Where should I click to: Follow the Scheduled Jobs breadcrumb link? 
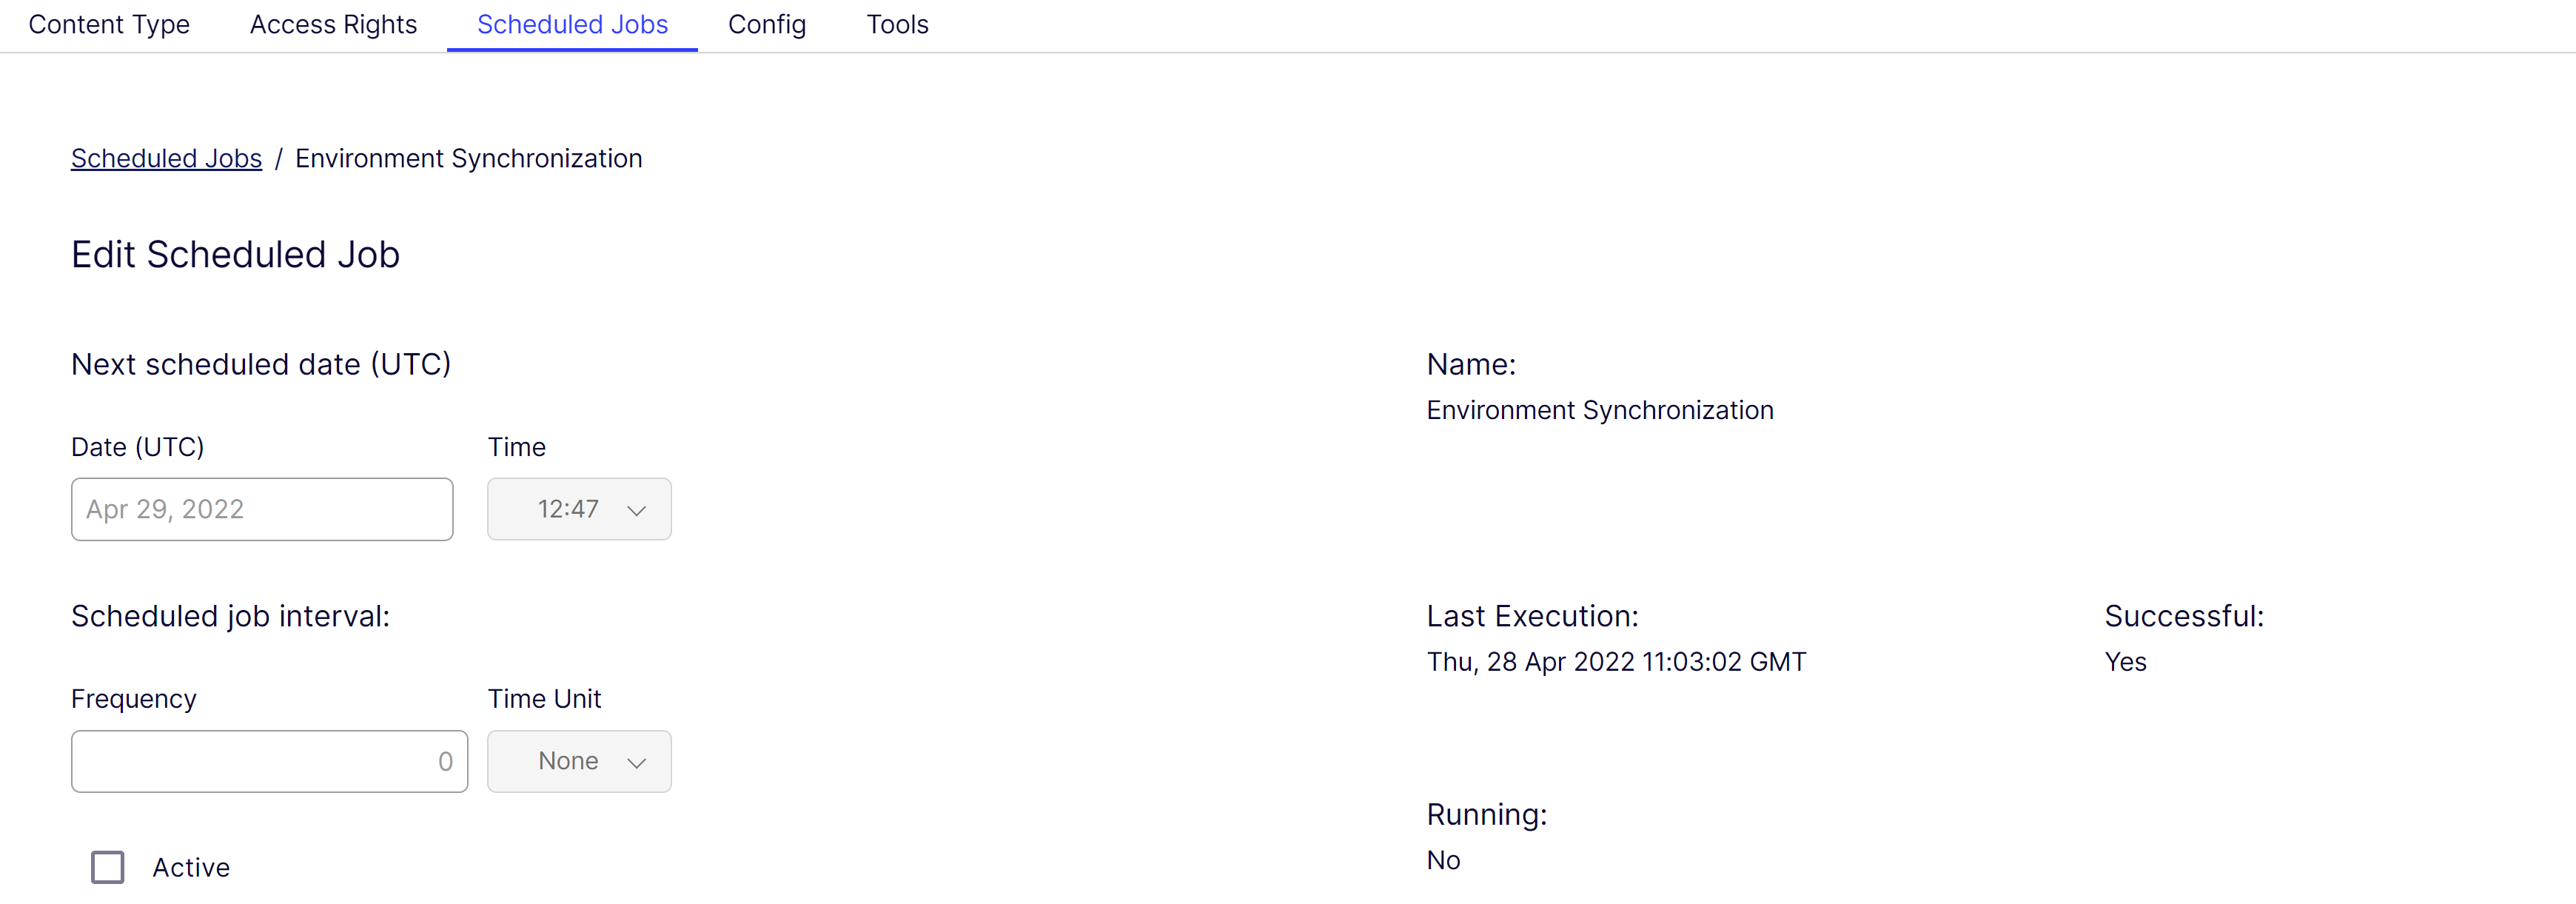(166, 158)
